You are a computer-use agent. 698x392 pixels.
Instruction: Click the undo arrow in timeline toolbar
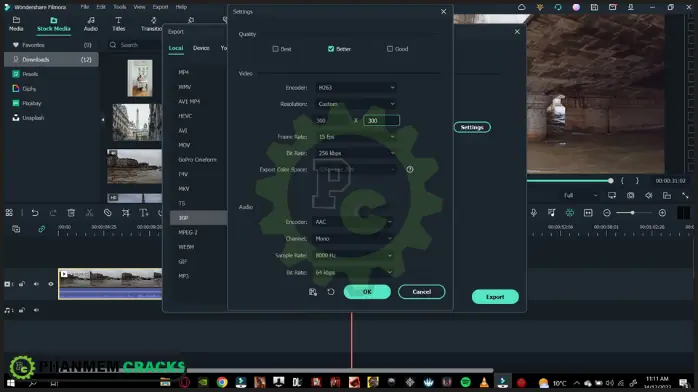[35, 213]
